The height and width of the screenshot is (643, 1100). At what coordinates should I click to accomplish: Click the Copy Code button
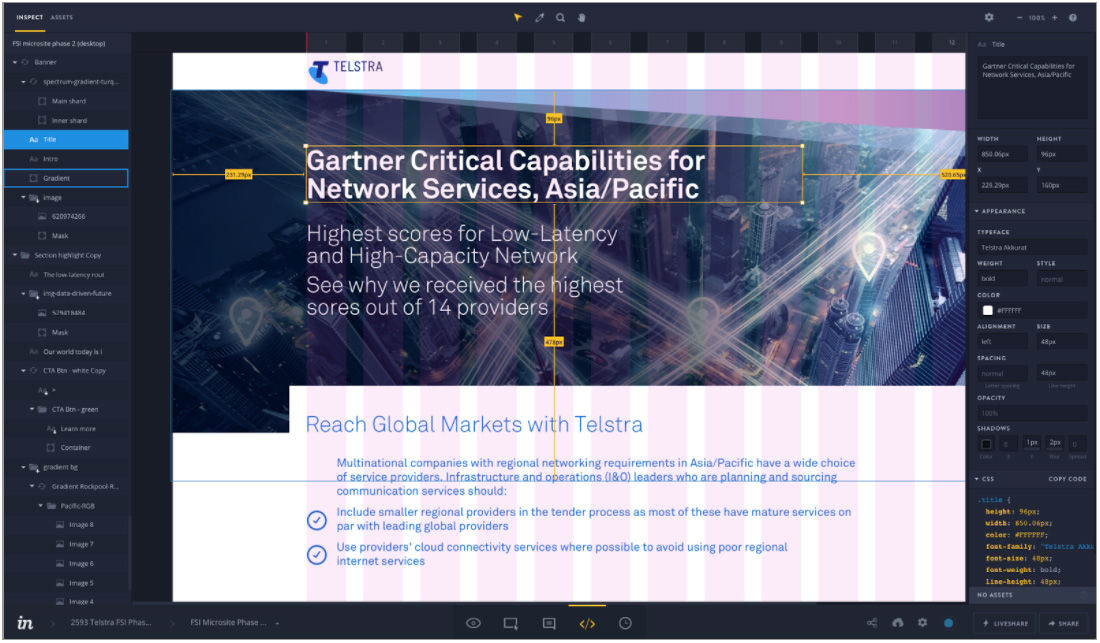click(x=1067, y=479)
